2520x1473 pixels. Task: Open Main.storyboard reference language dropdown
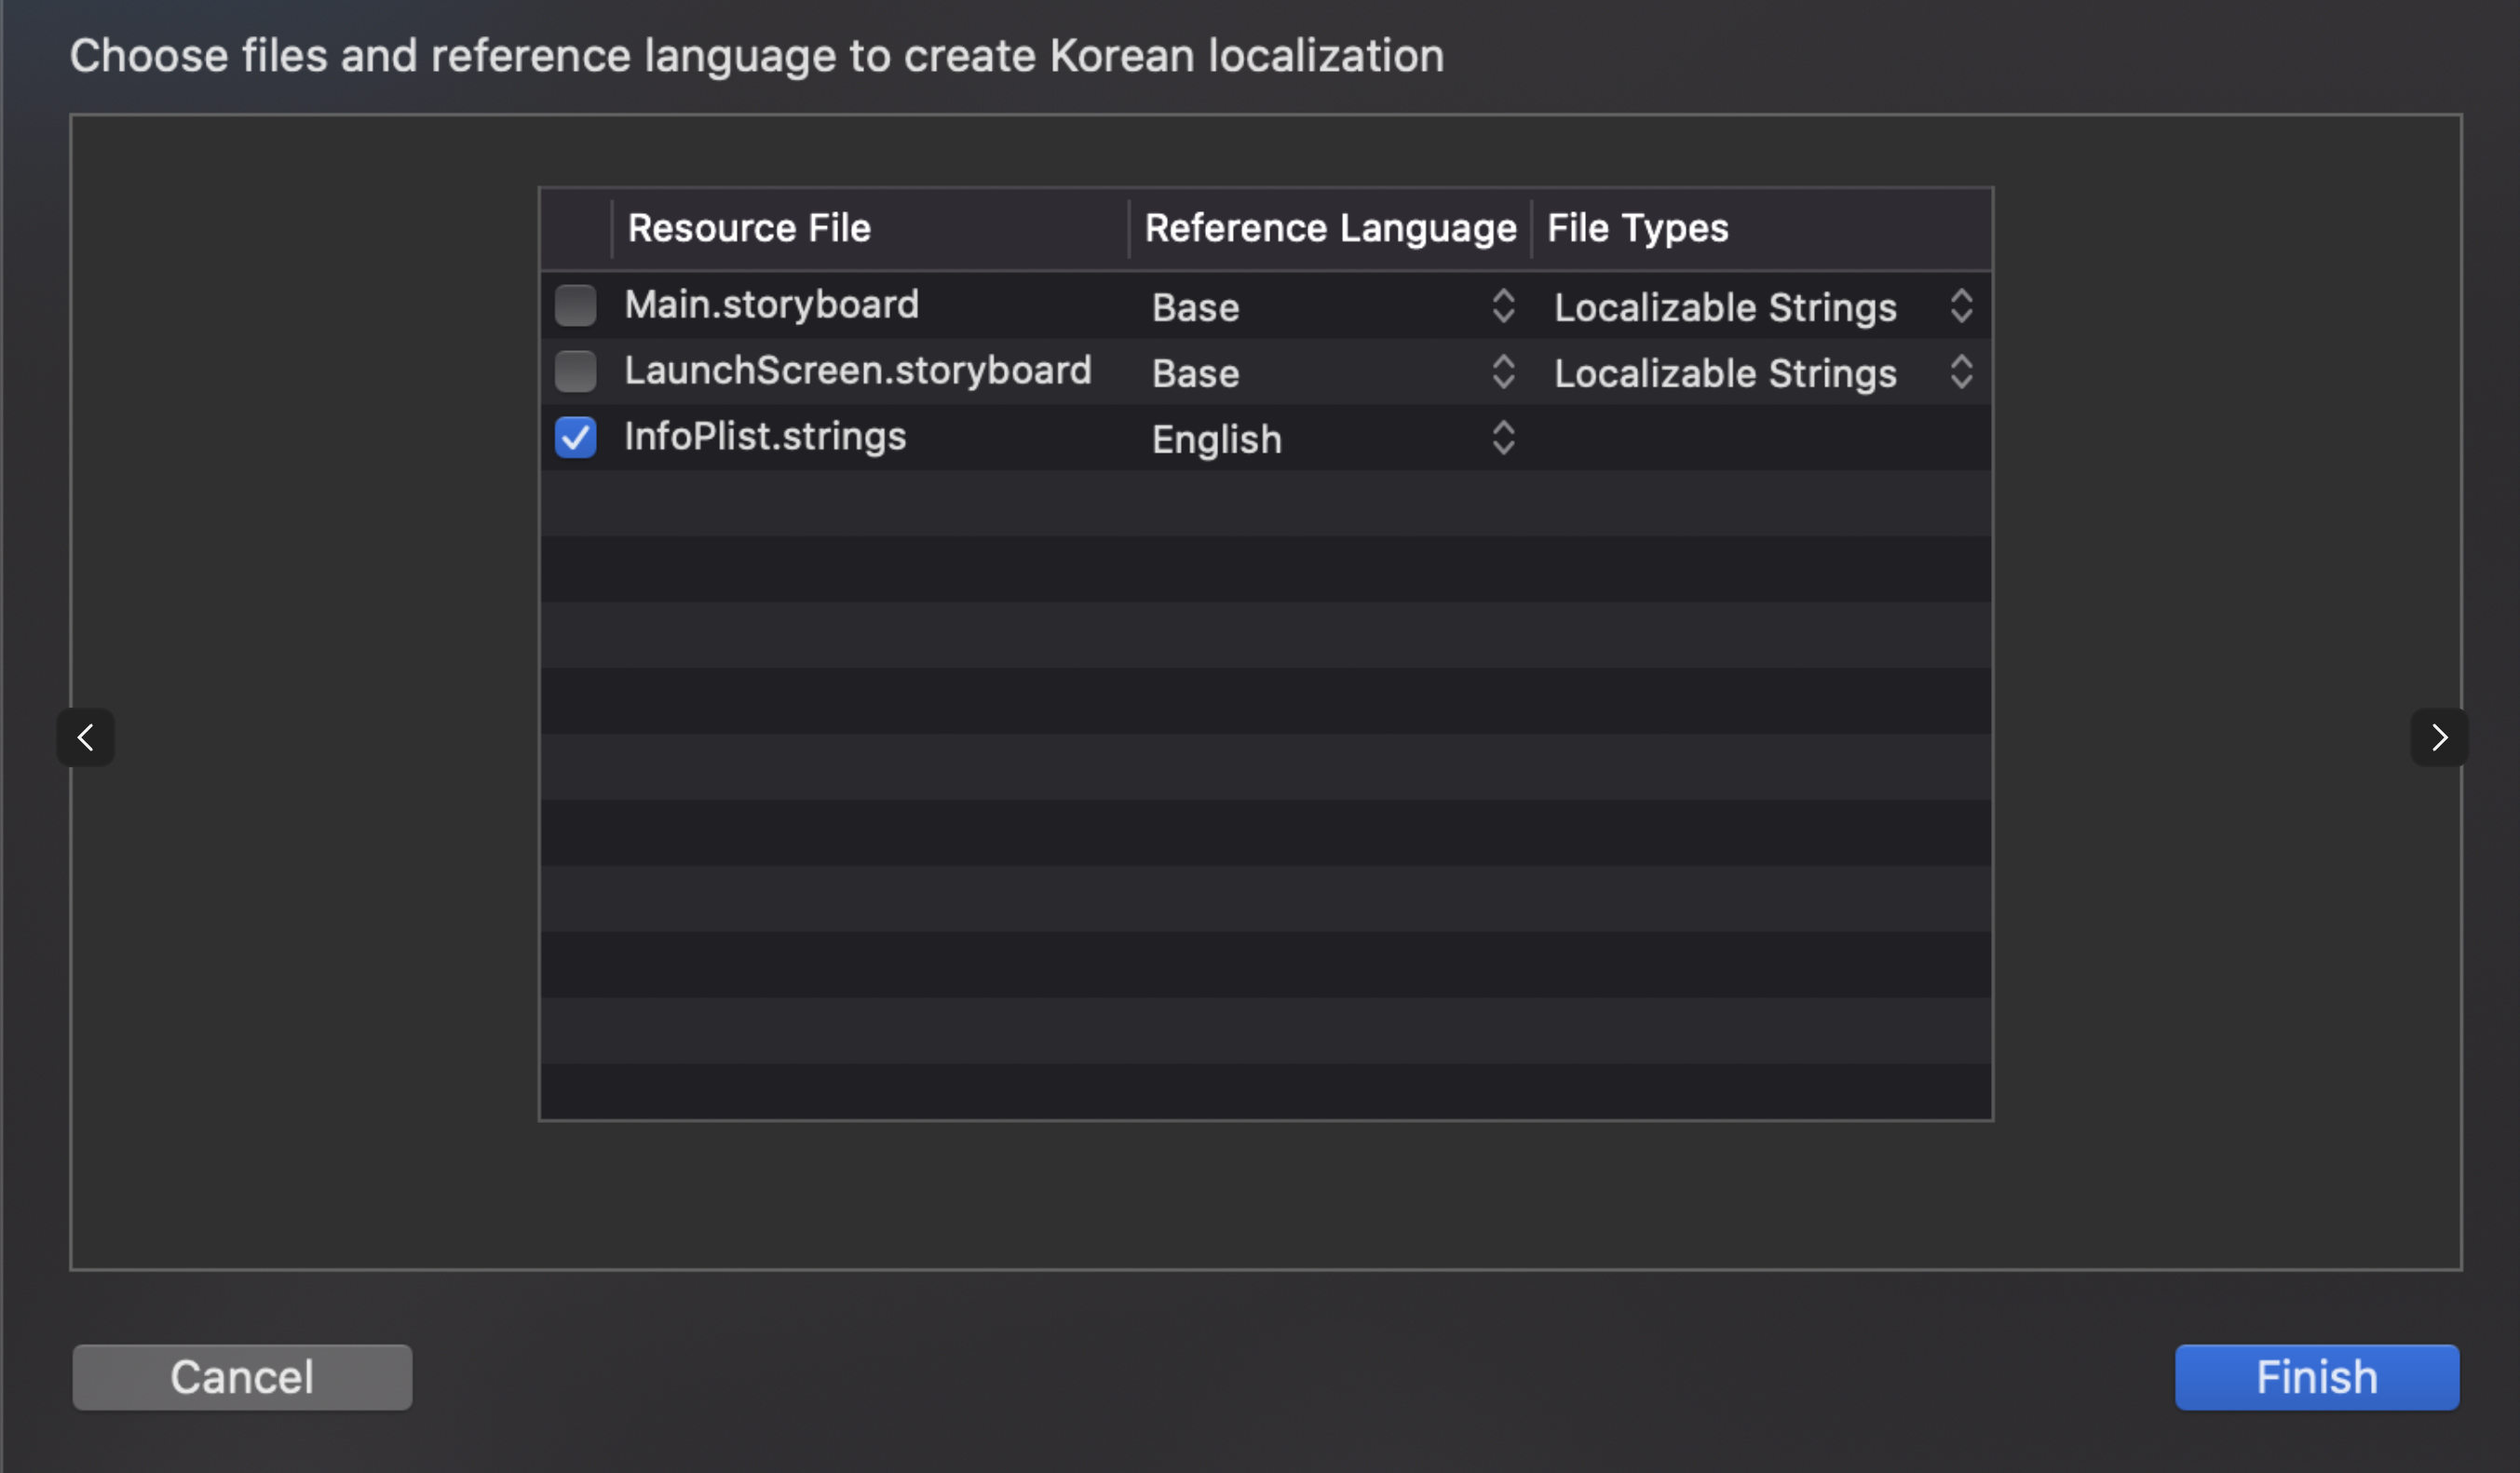[1332, 307]
